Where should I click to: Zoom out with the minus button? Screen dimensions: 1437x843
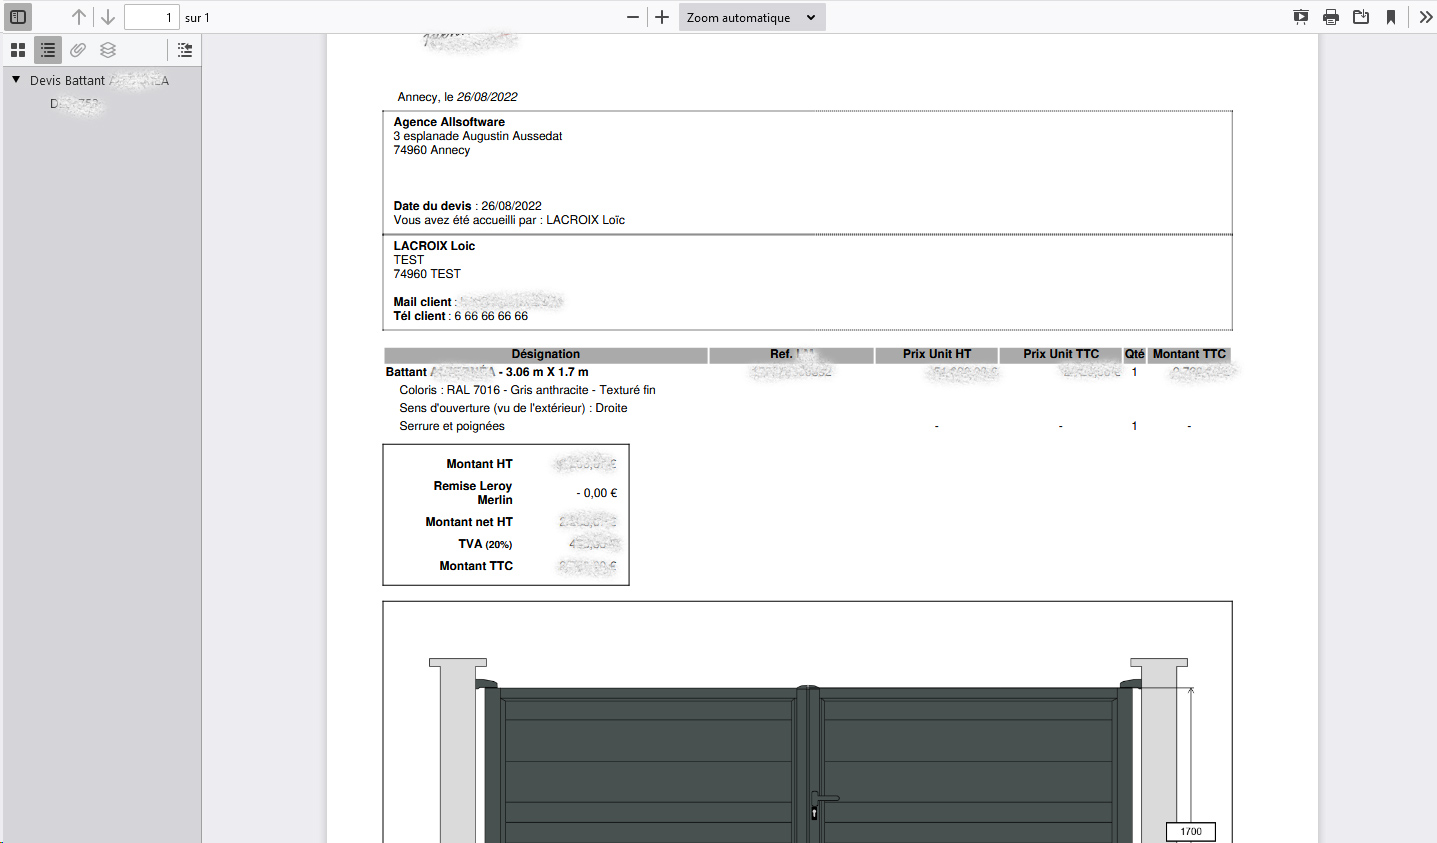pos(633,17)
